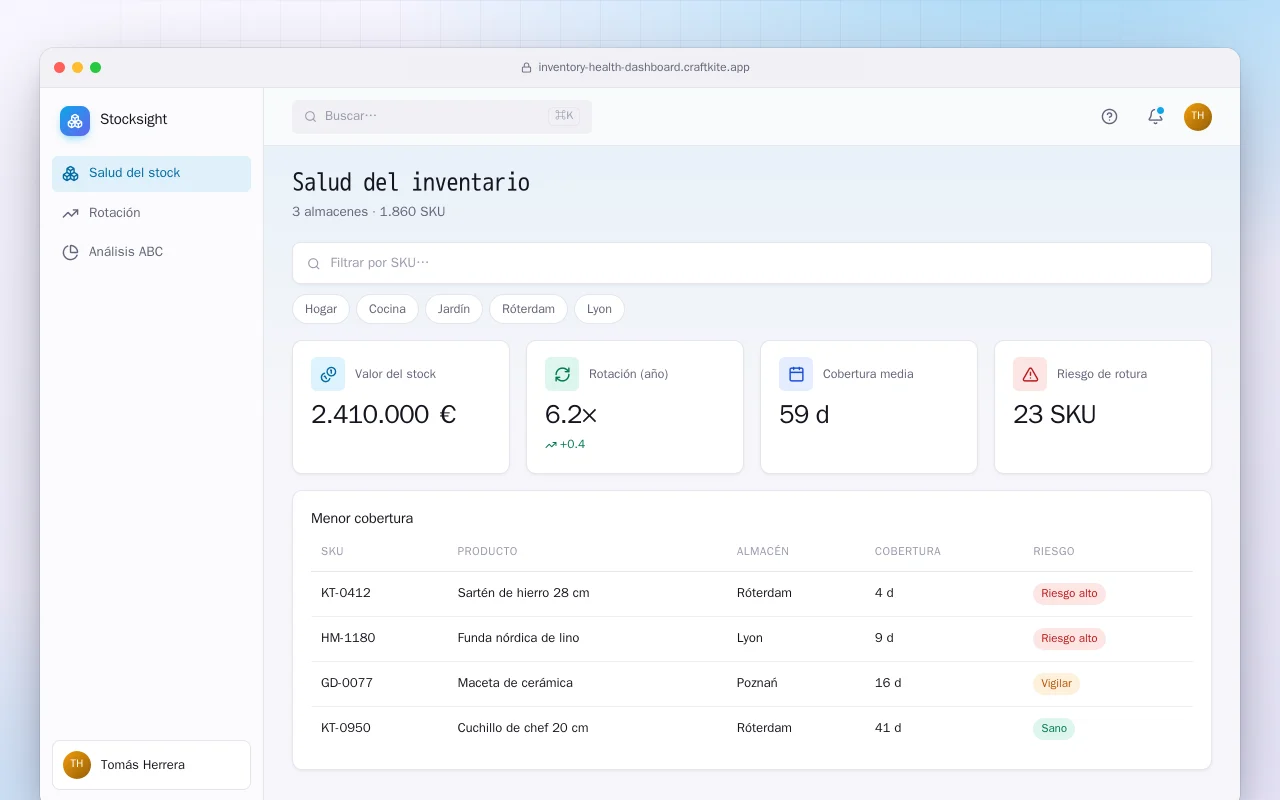Click the Sano risk badge
The height and width of the screenshot is (800, 1280).
pos(1054,729)
